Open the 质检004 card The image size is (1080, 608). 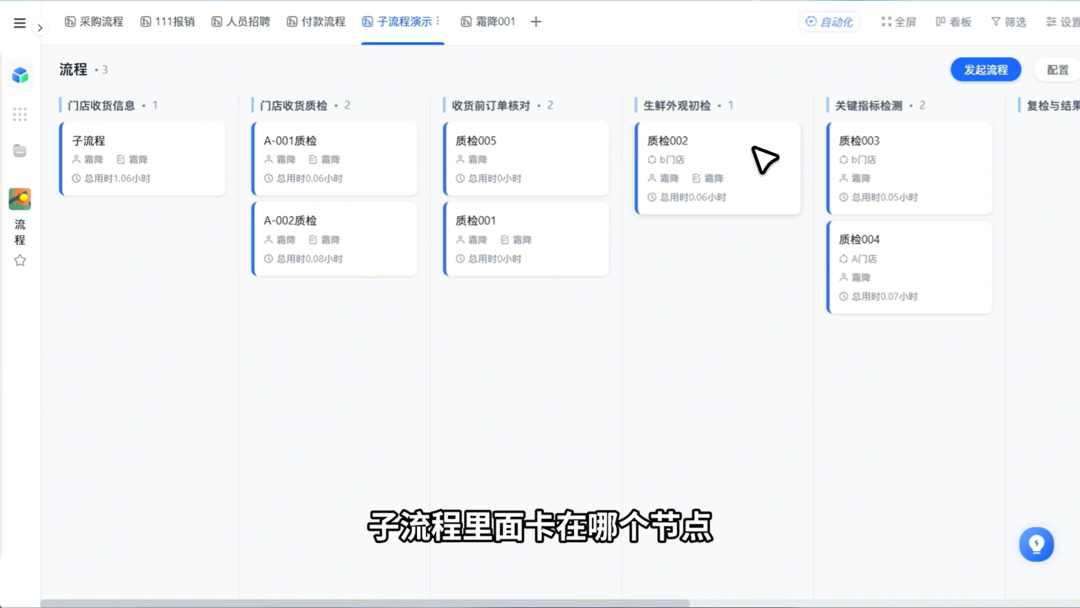pos(909,267)
